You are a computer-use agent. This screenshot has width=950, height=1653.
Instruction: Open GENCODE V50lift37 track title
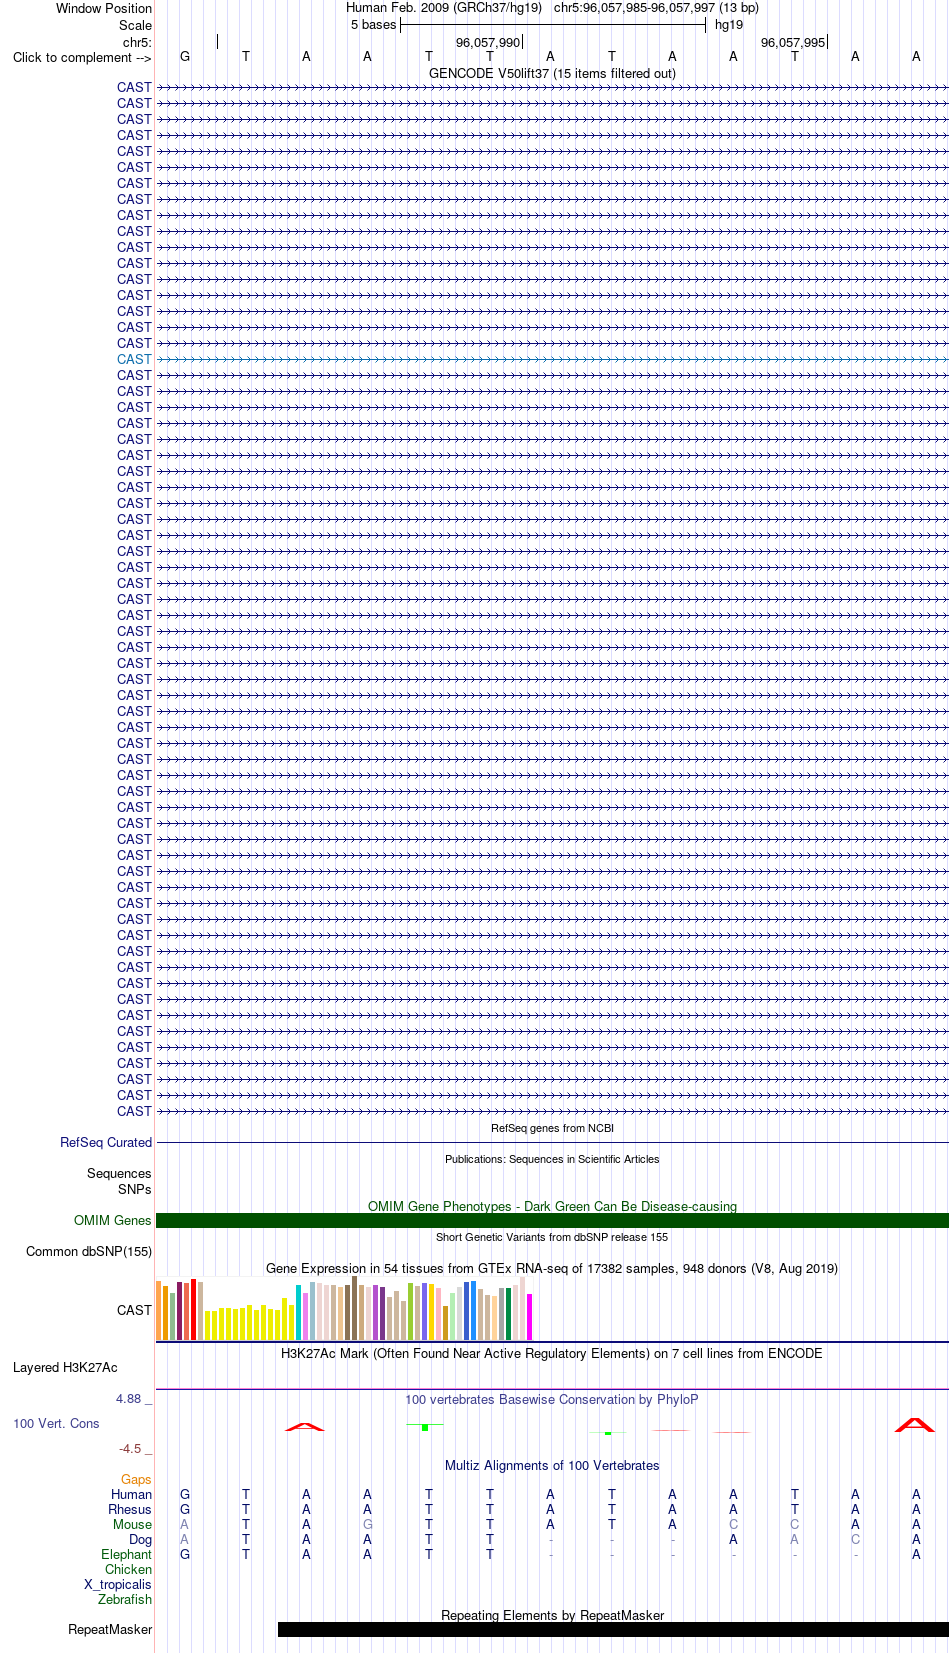(x=552, y=73)
